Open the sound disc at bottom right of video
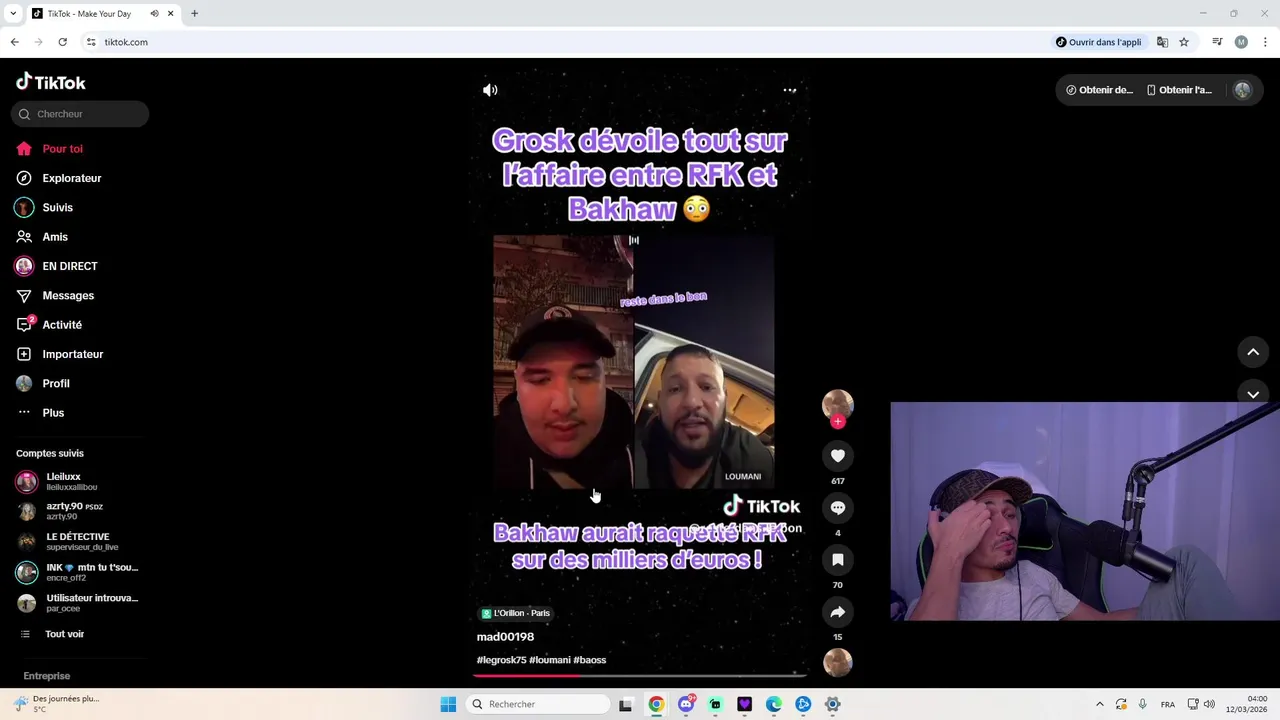Image resolution: width=1280 pixels, height=720 pixels. (838, 662)
